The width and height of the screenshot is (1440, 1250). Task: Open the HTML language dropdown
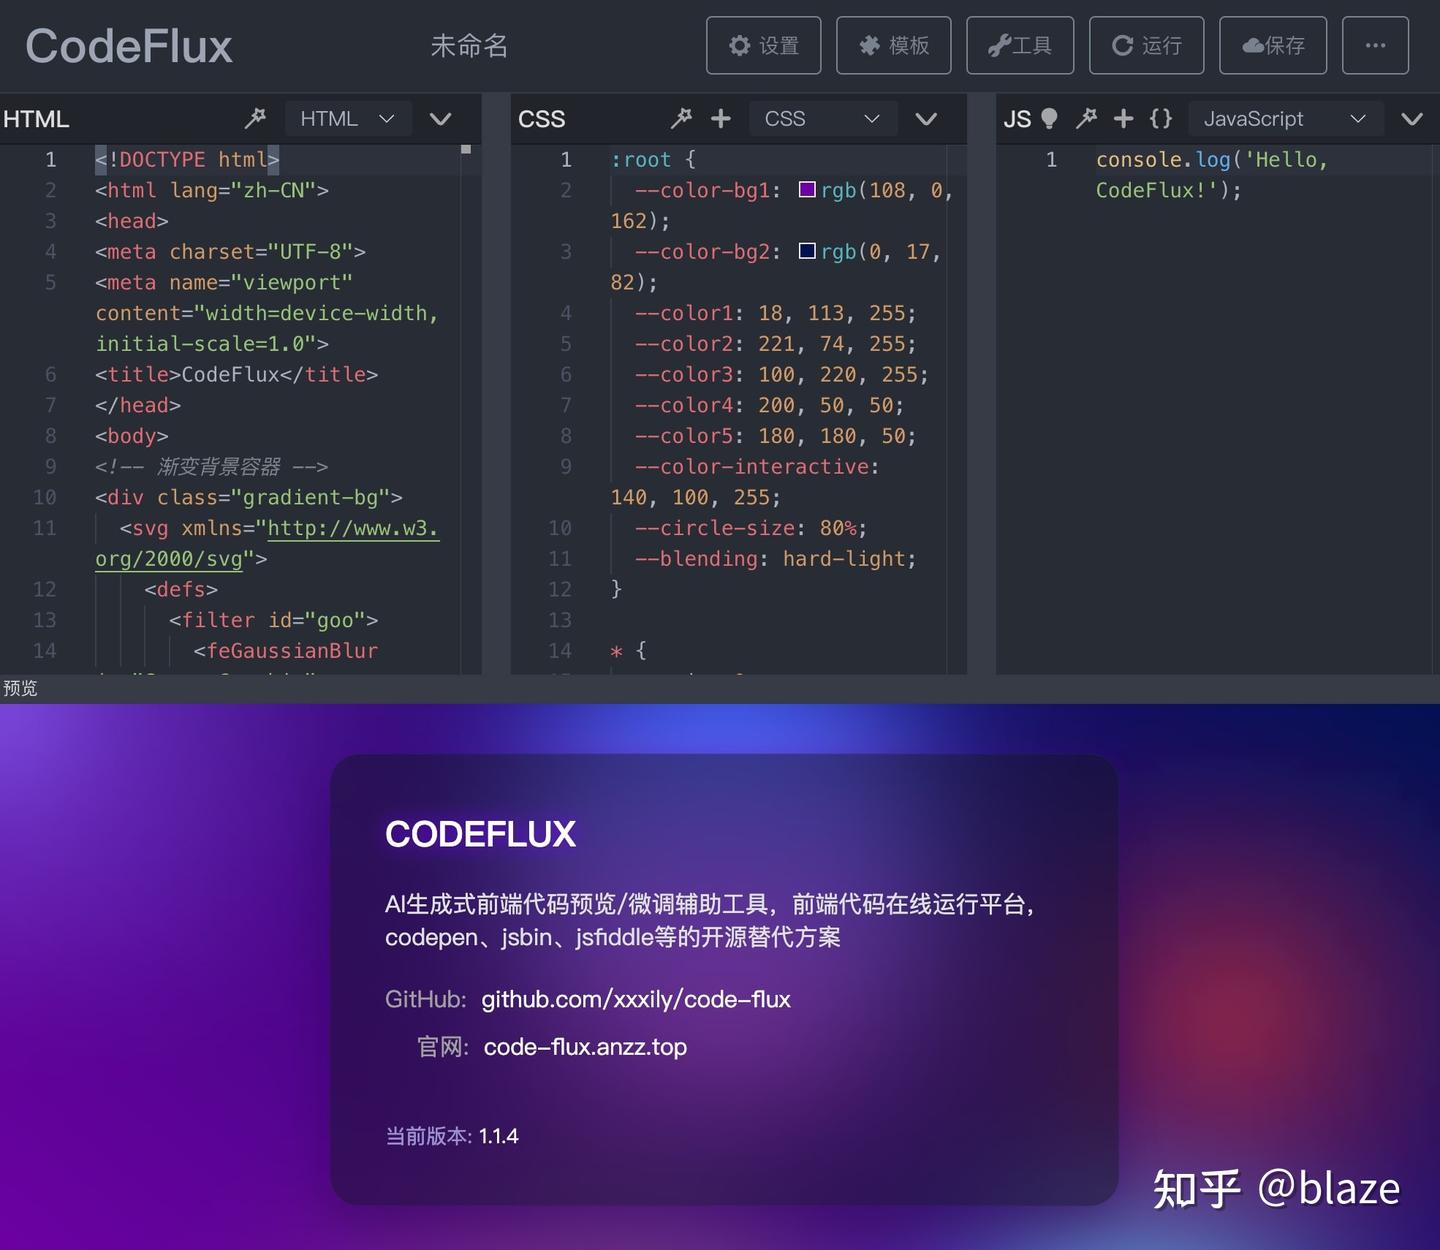click(x=348, y=118)
